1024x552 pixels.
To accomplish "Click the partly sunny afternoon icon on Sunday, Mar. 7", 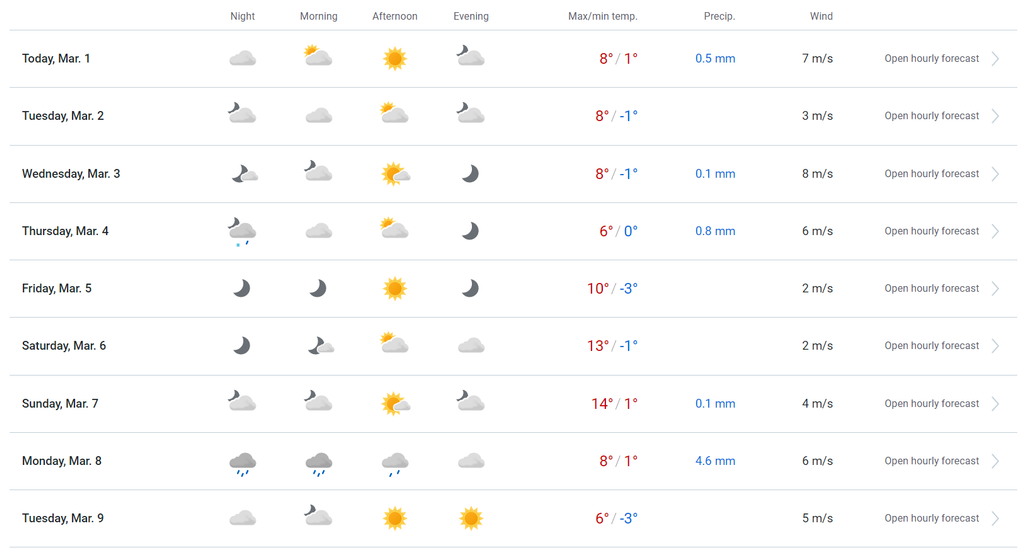I will [x=395, y=404].
